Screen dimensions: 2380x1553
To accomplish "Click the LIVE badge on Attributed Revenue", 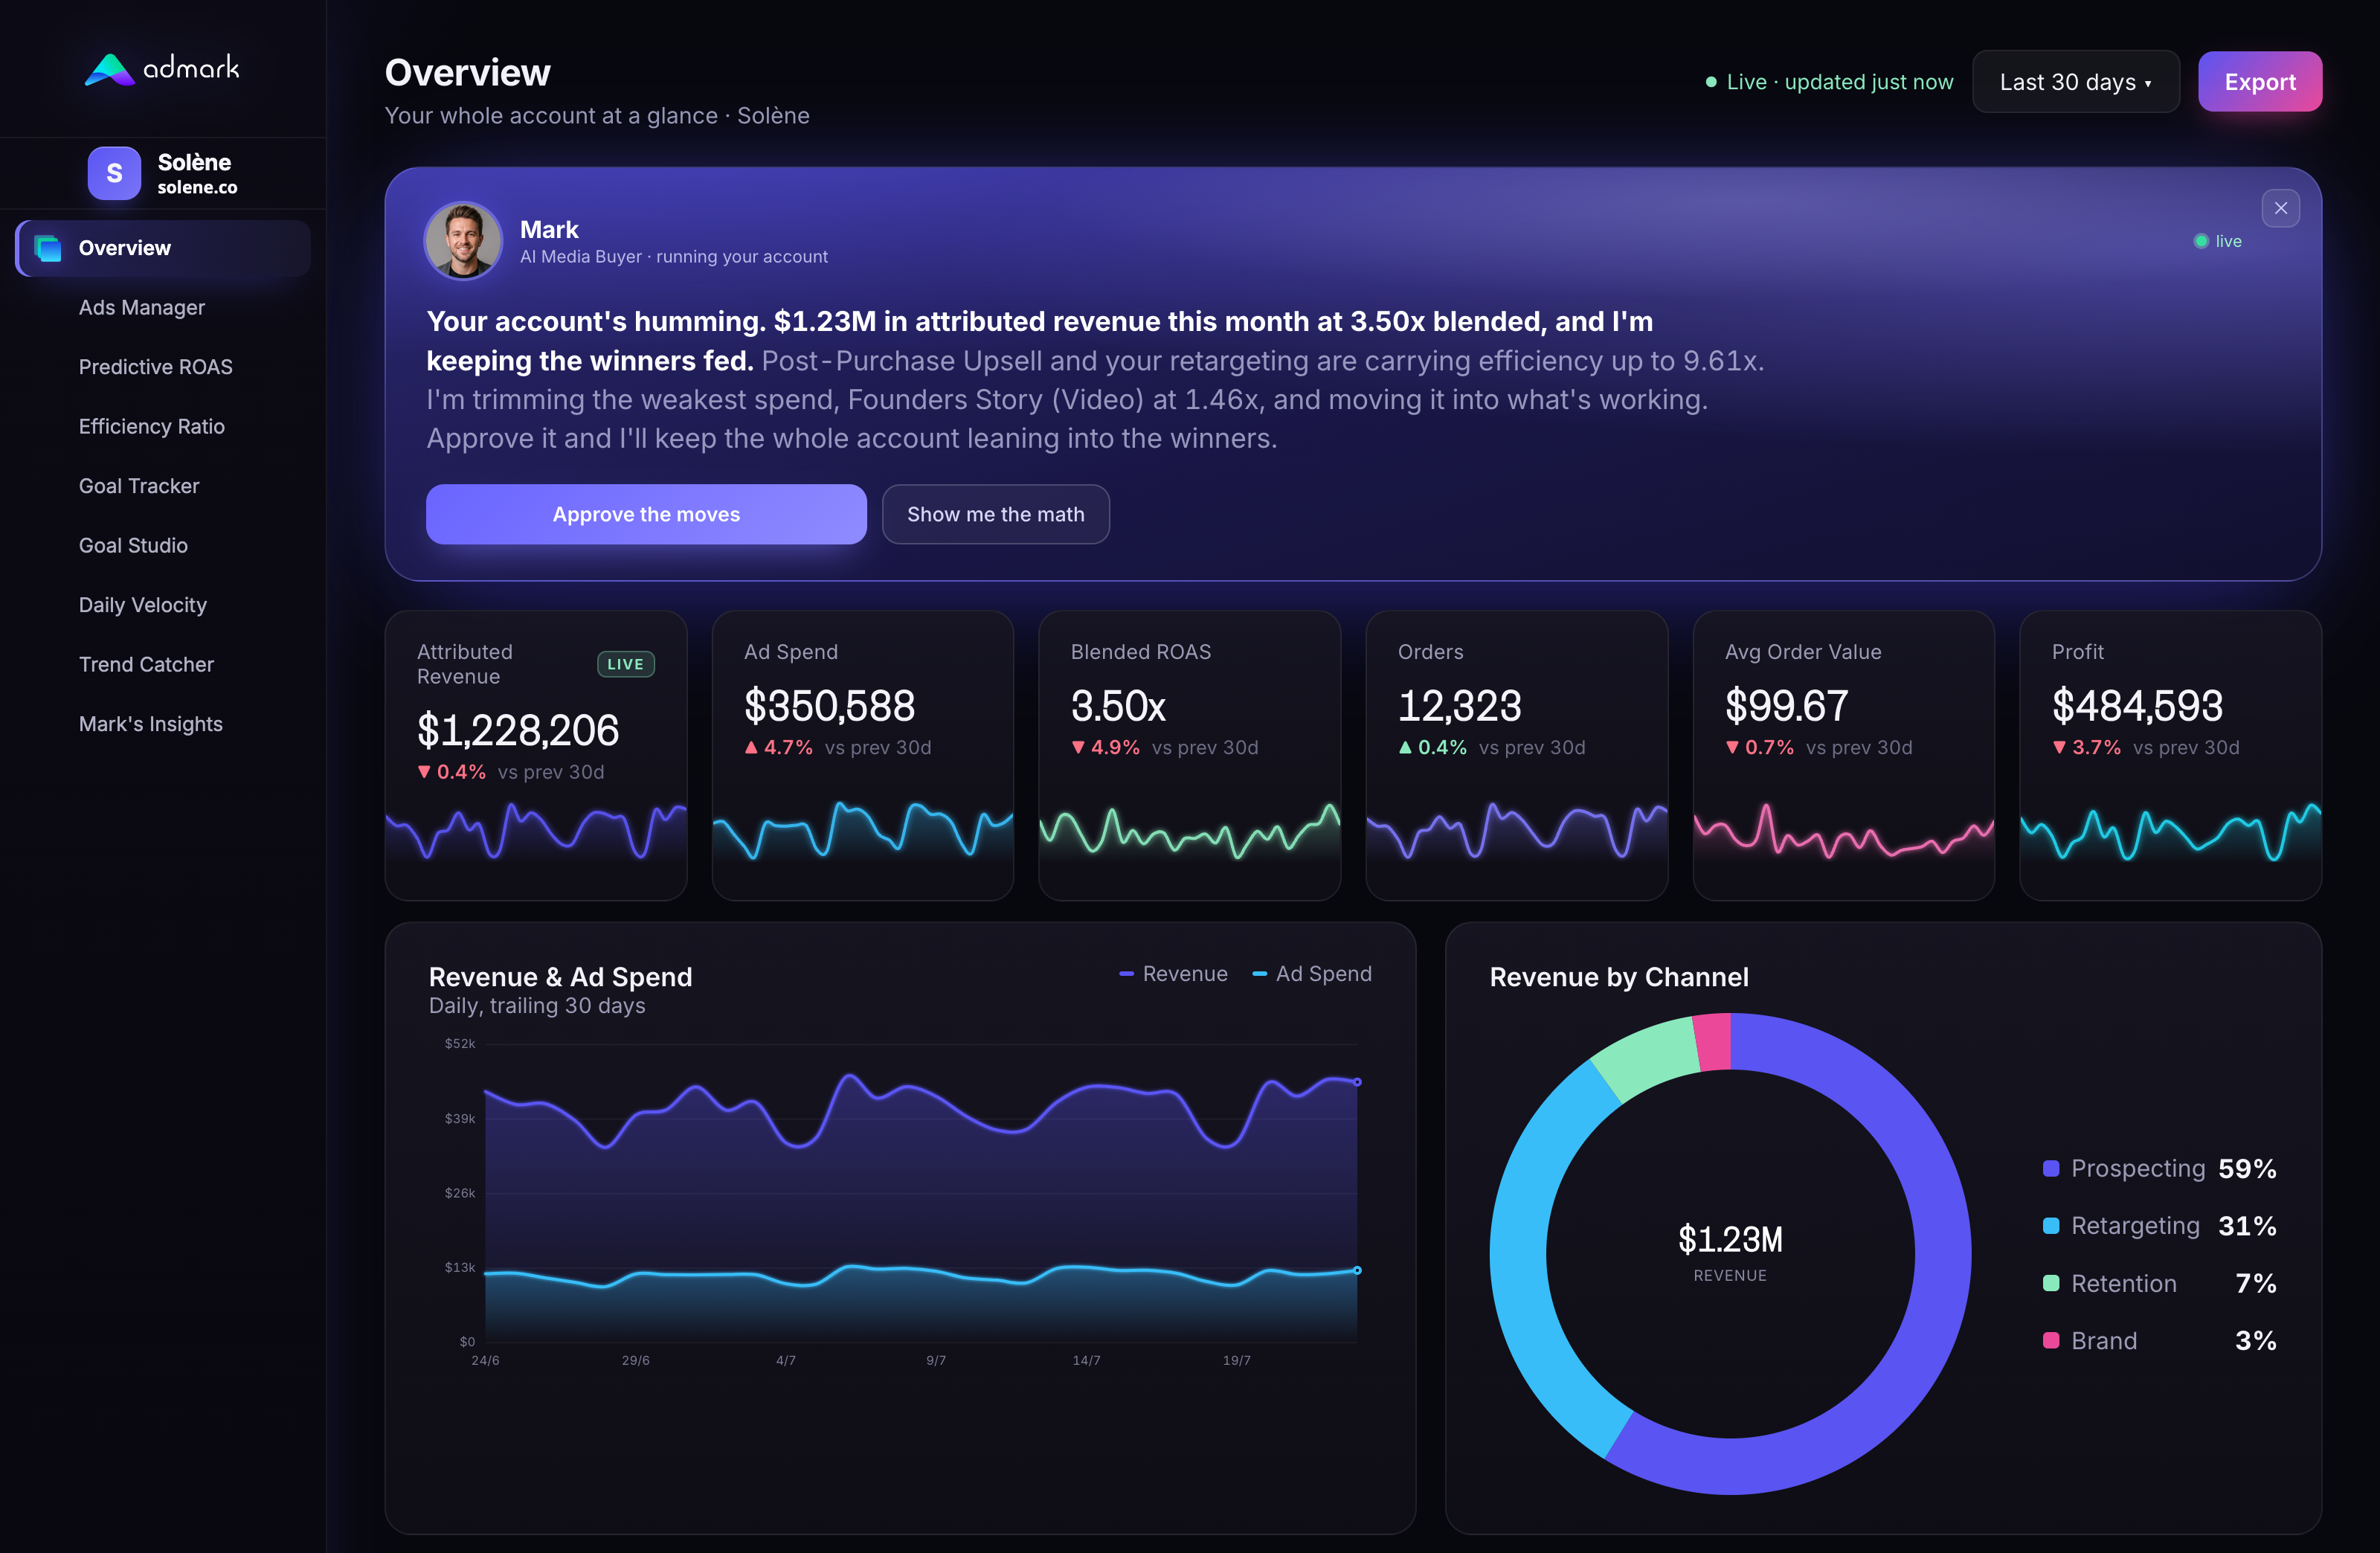I will click(625, 664).
